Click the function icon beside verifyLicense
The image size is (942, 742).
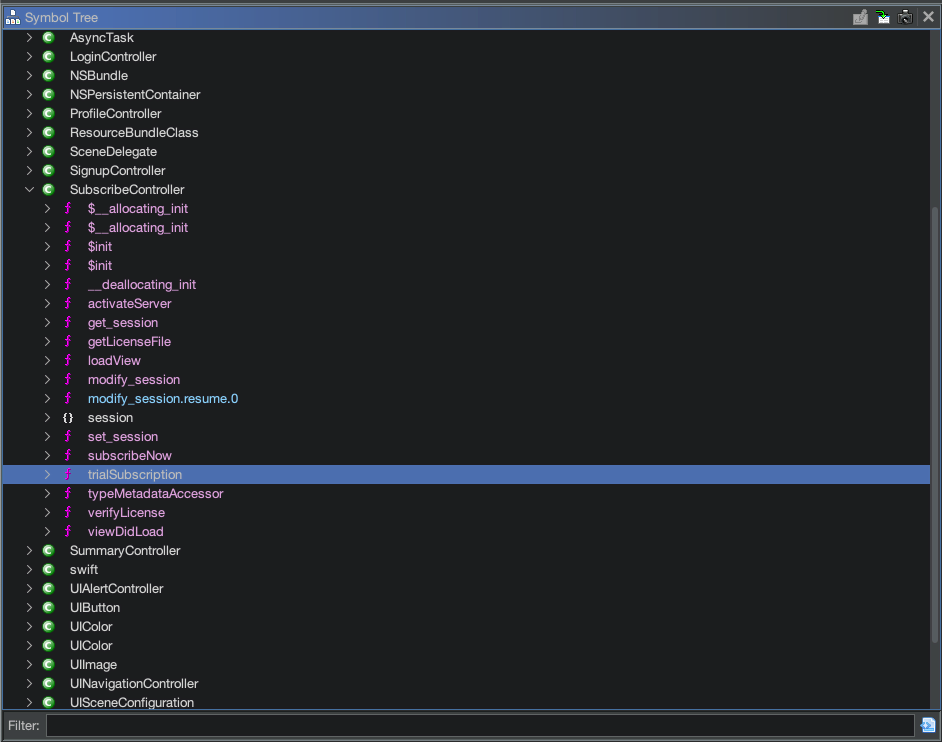pos(68,513)
